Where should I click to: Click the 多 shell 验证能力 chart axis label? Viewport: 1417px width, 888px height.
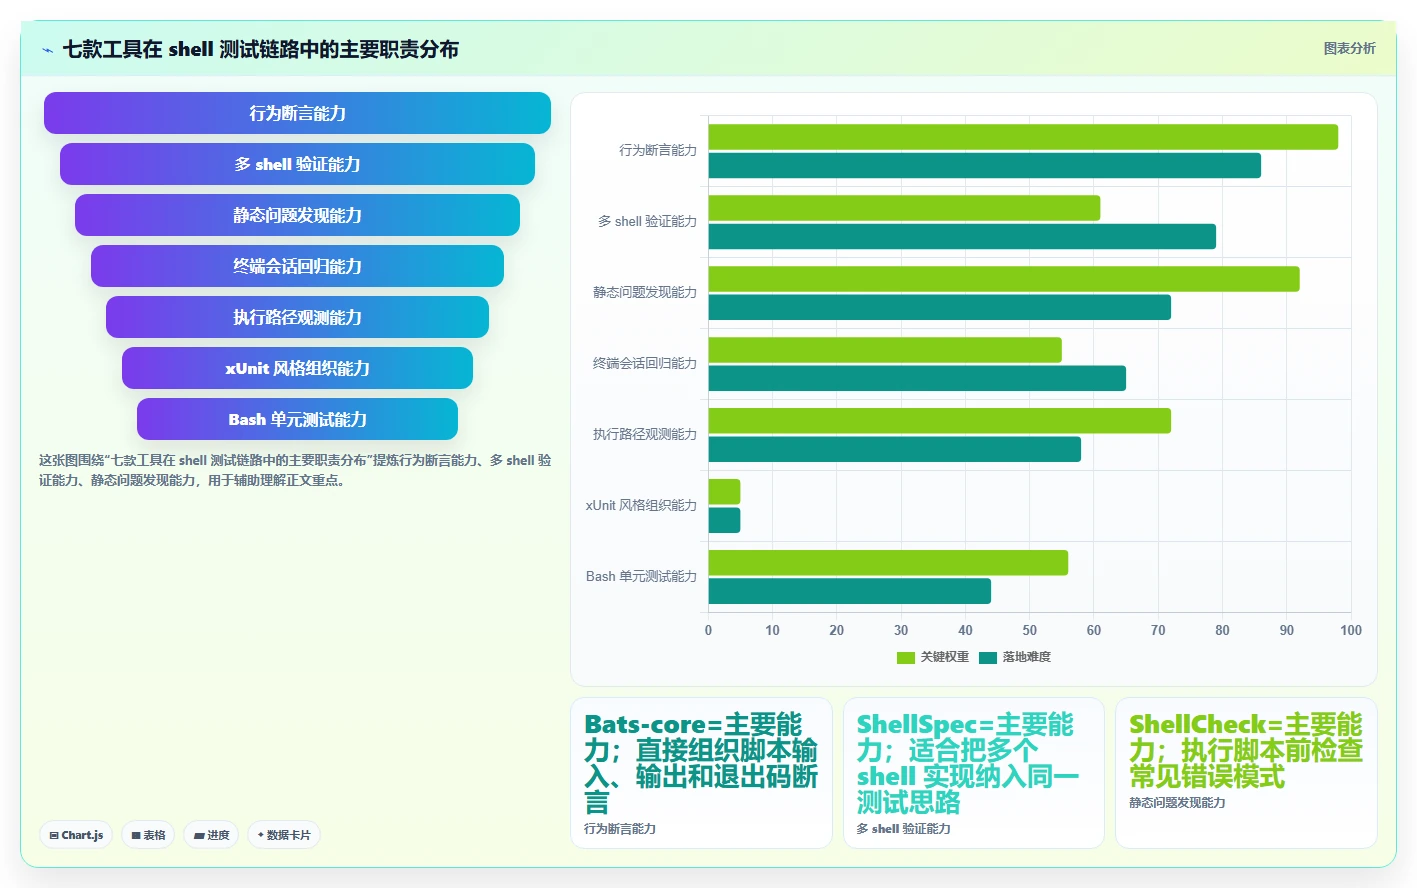click(647, 221)
